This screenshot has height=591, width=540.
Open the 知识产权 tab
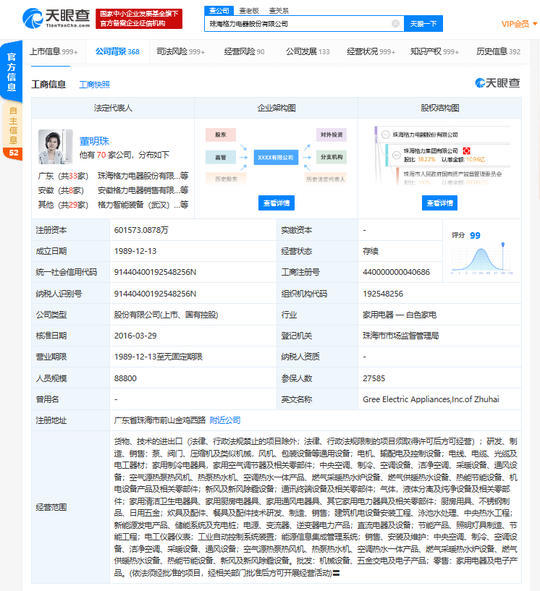click(434, 51)
